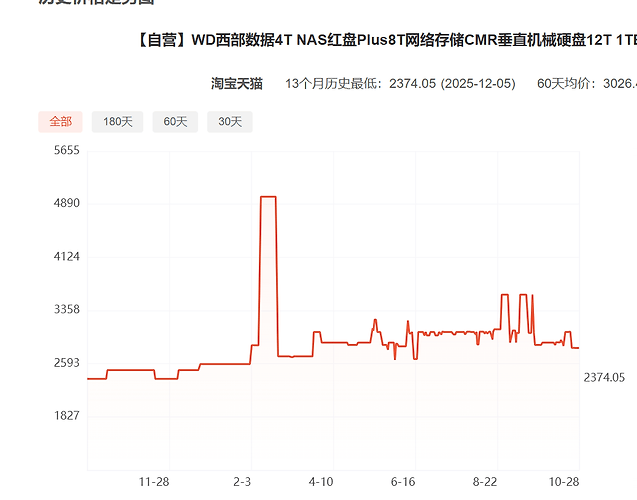Image resolution: width=637 pixels, height=500 pixels.
Task: Click the 2-3 date axis label
Action: [242, 482]
